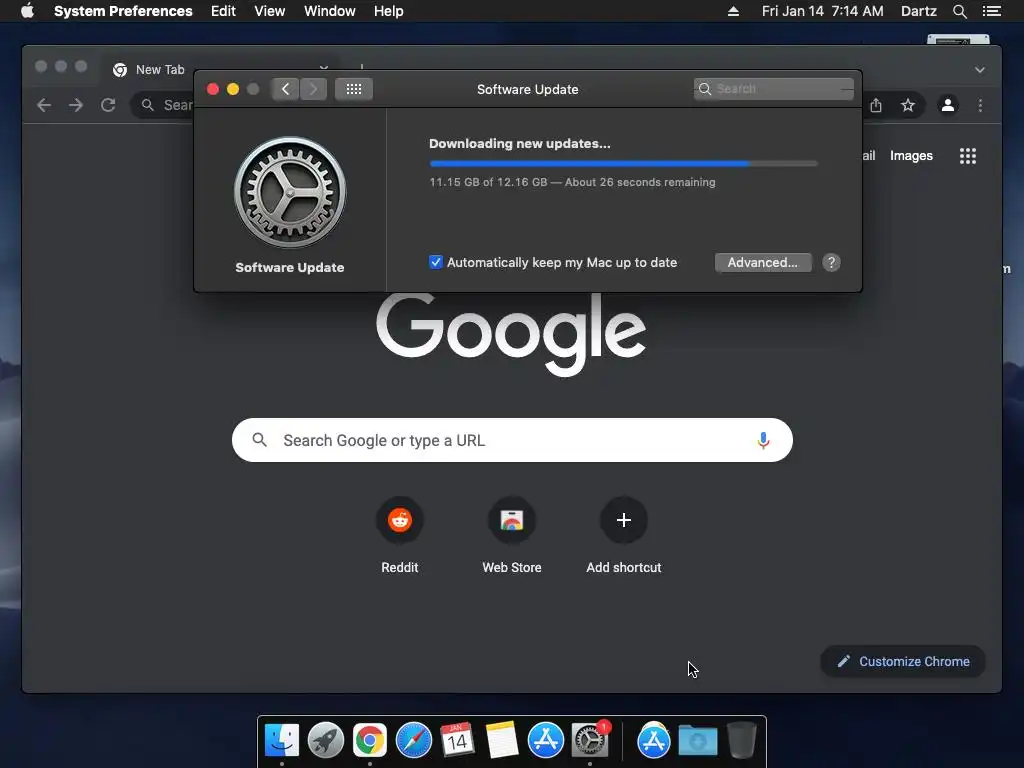Open the Edit menu
1024x768 pixels.
pos(223,11)
